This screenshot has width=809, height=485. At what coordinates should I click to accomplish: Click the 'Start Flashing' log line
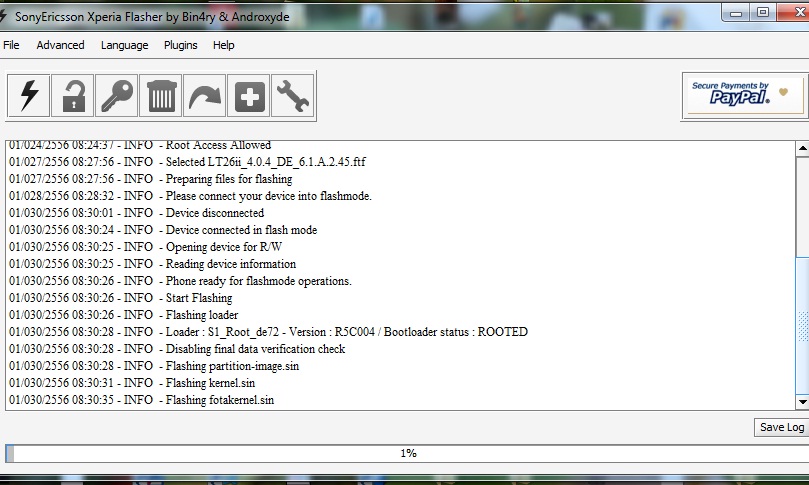click(x=121, y=298)
